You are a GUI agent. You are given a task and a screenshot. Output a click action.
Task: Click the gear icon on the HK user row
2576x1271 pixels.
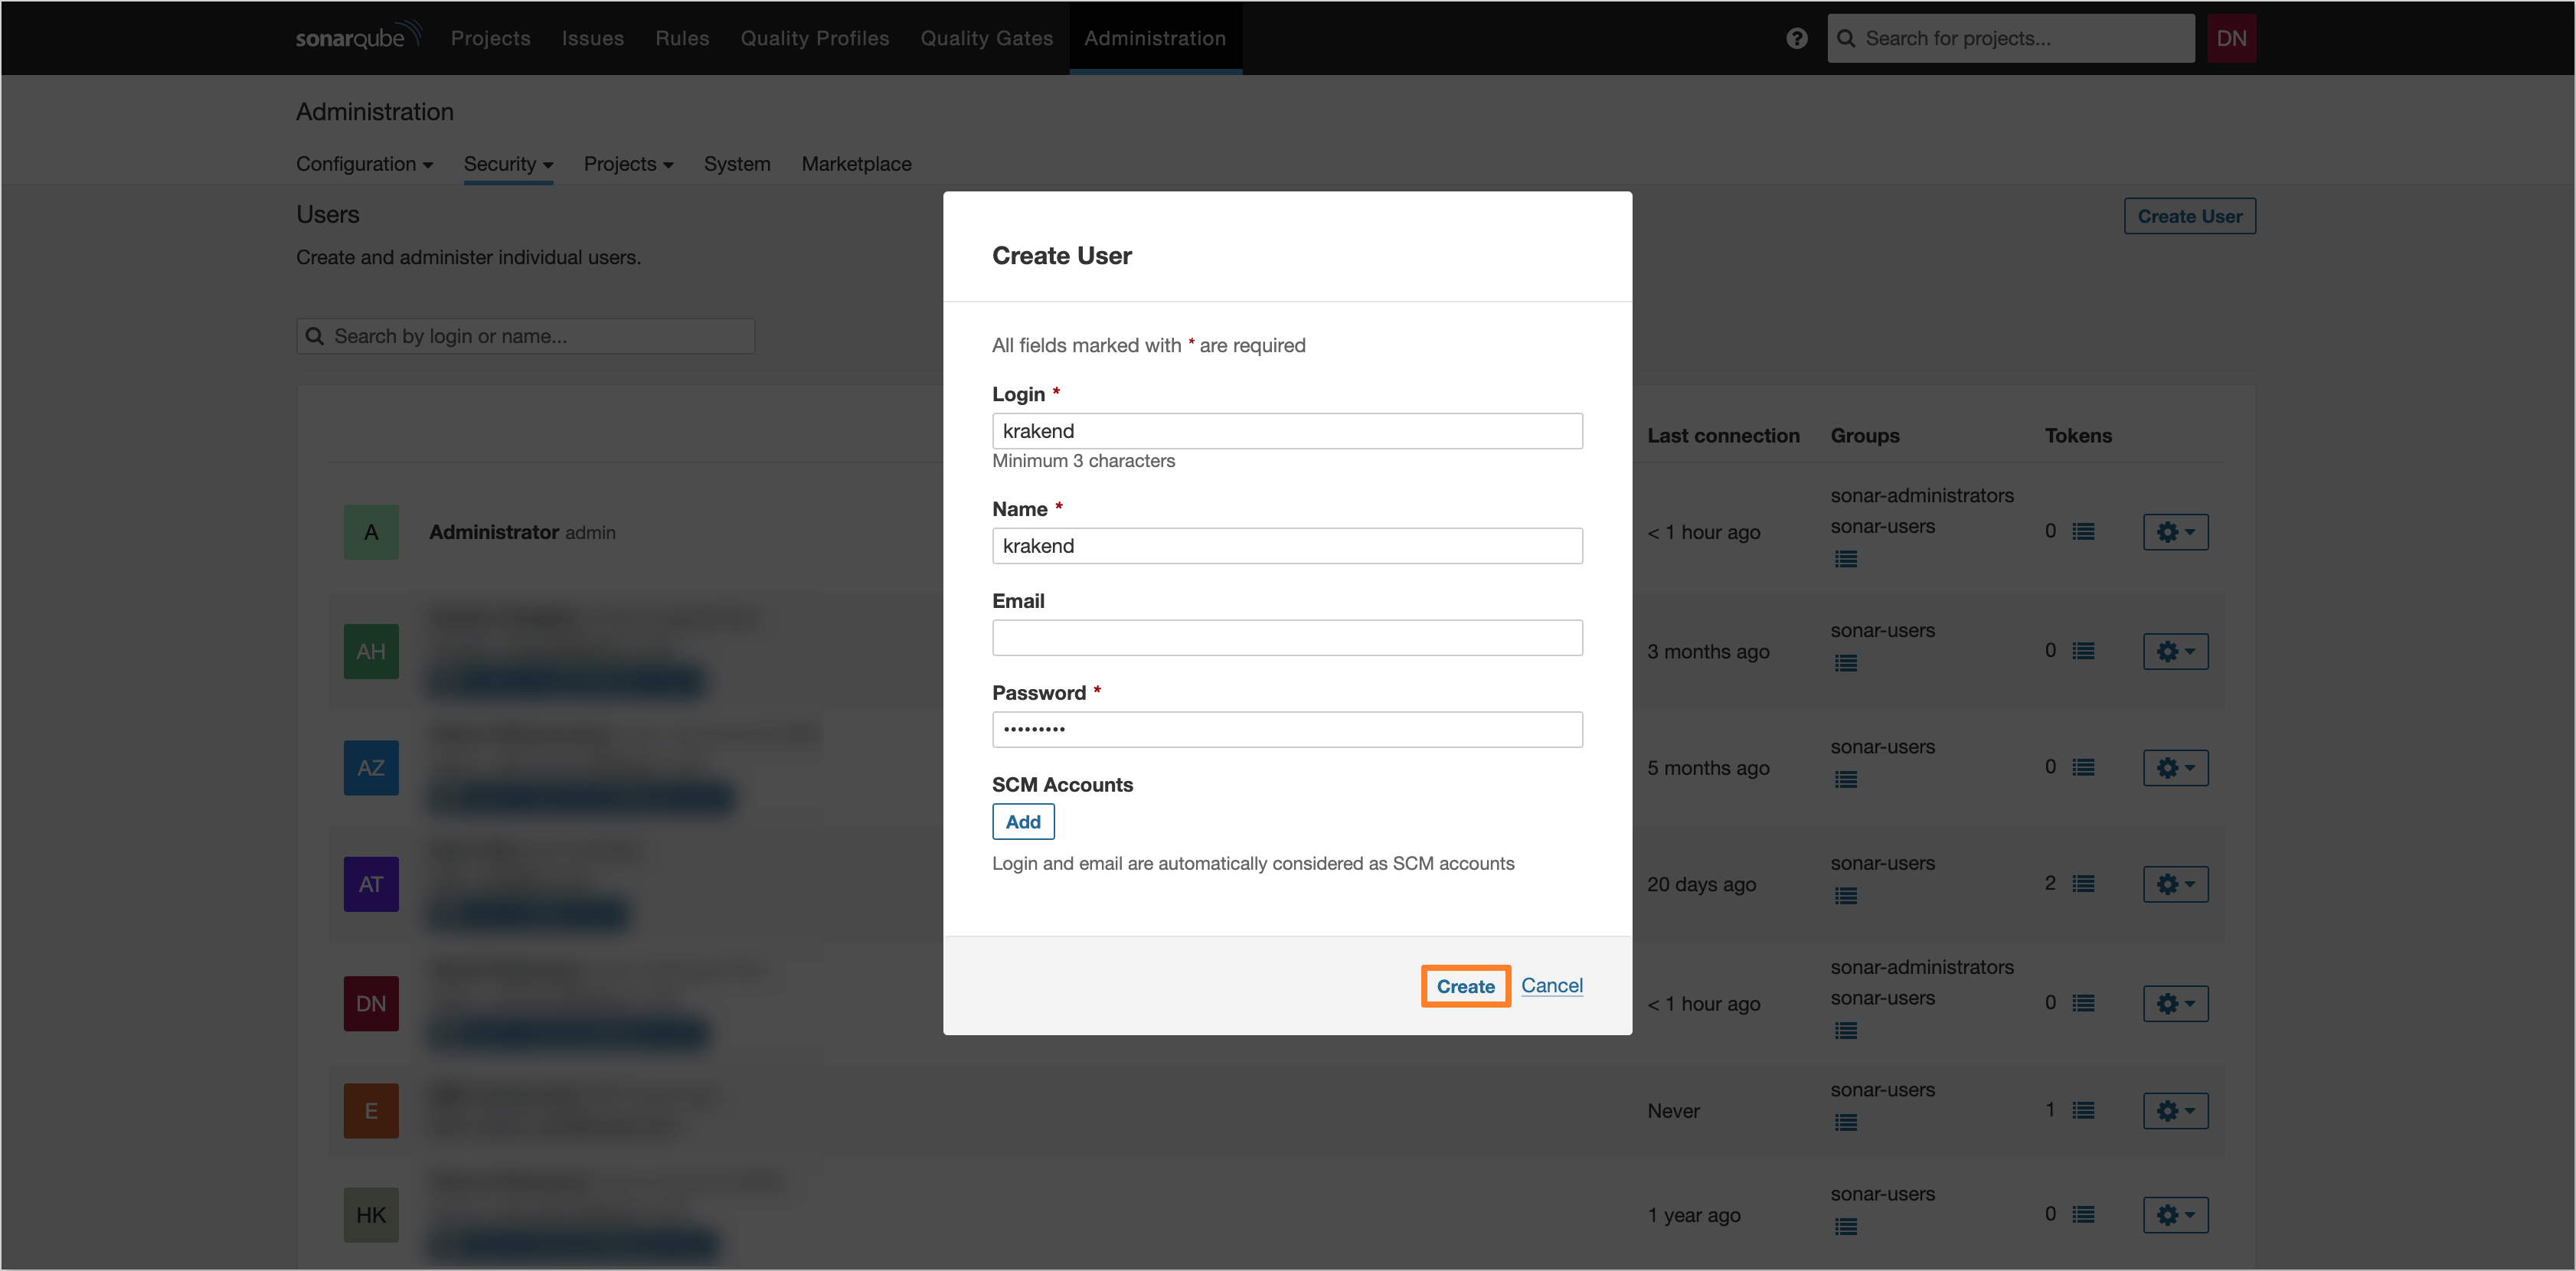click(x=2175, y=1215)
